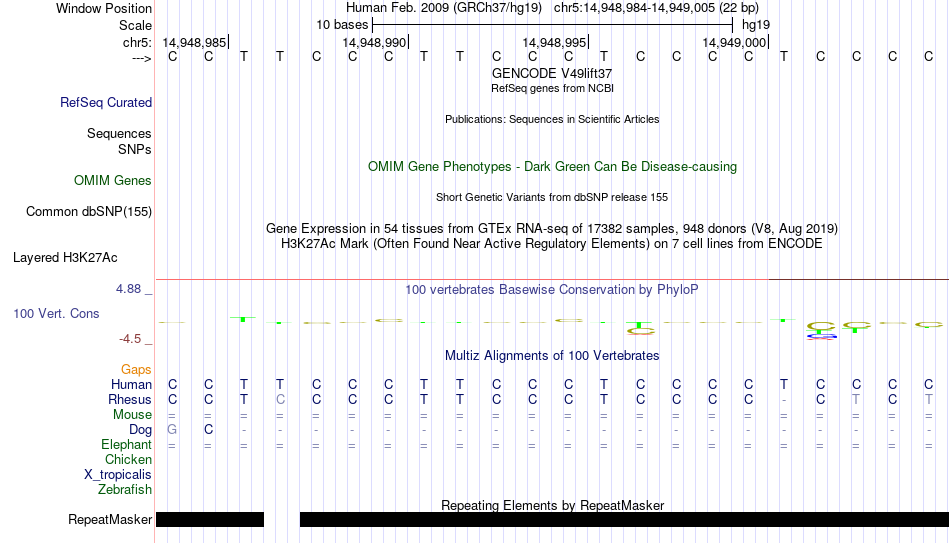This screenshot has width=950, height=543.
Task: Select the X_tropicalis species row label
Action: [118, 475]
